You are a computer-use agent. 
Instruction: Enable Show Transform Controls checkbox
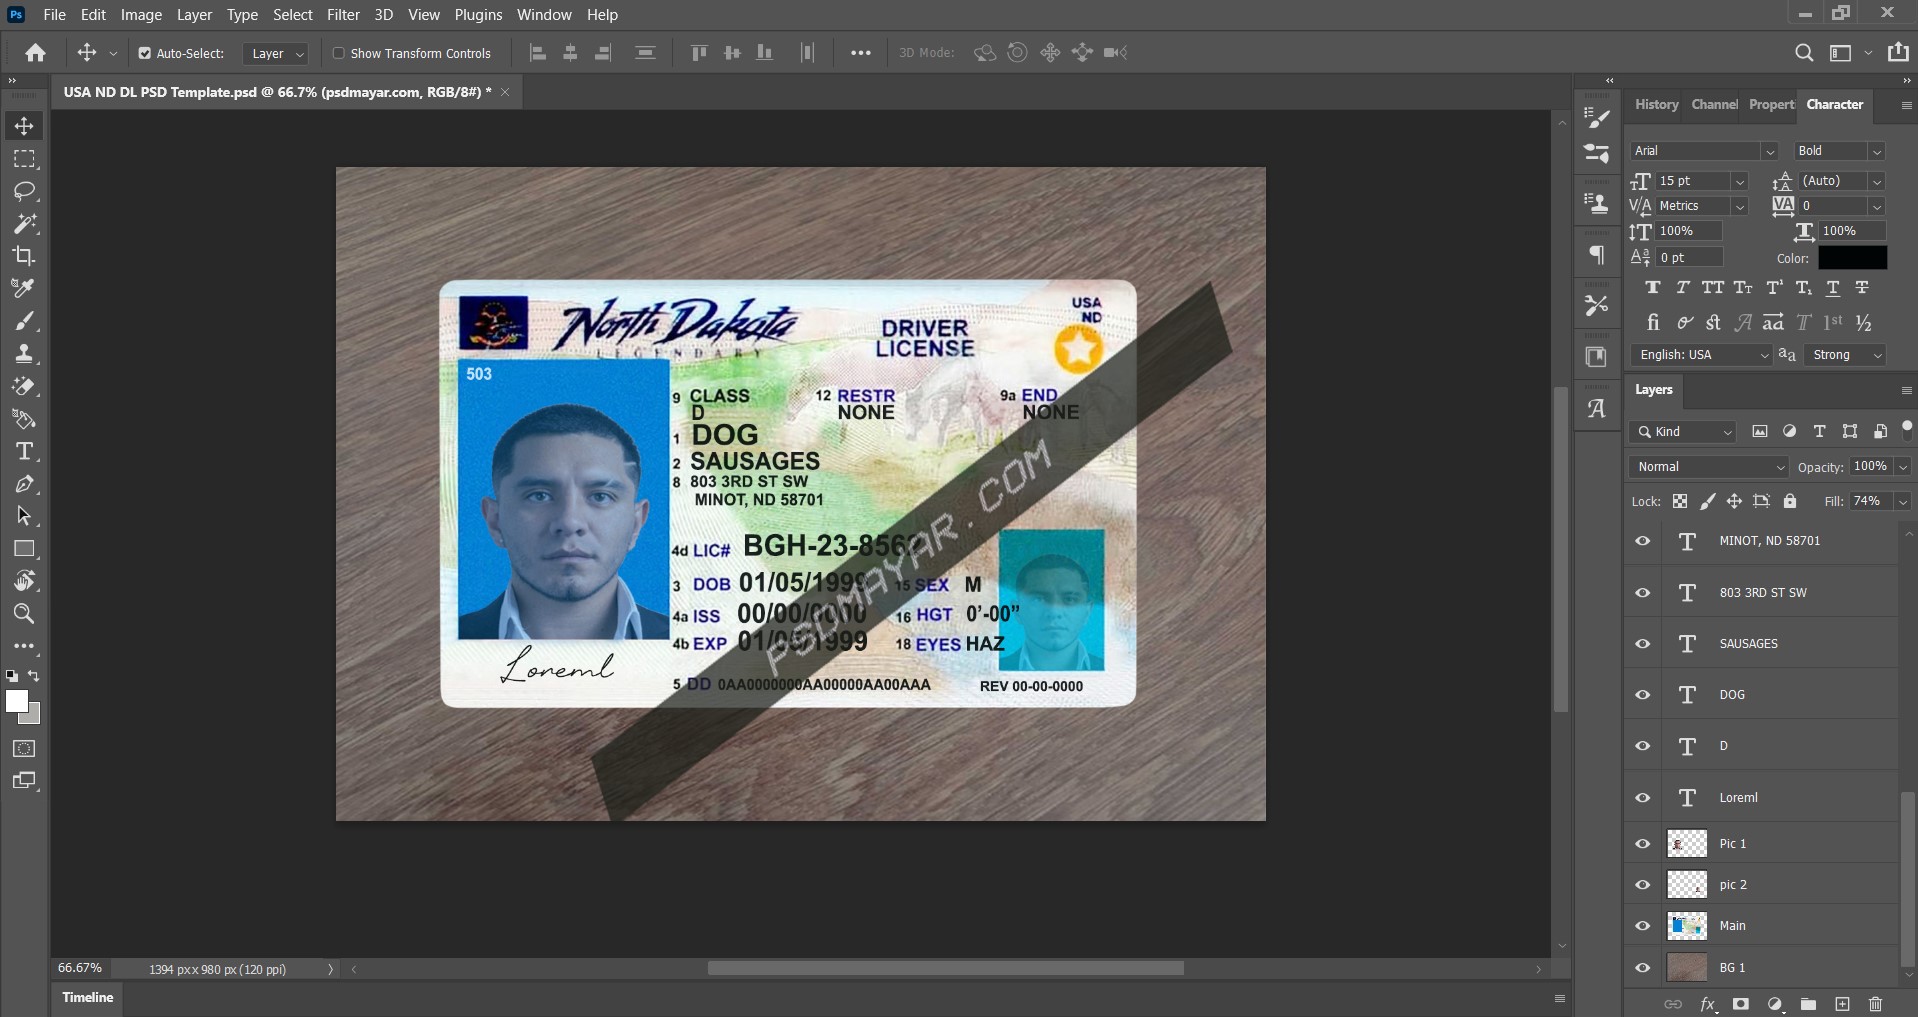pos(339,53)
